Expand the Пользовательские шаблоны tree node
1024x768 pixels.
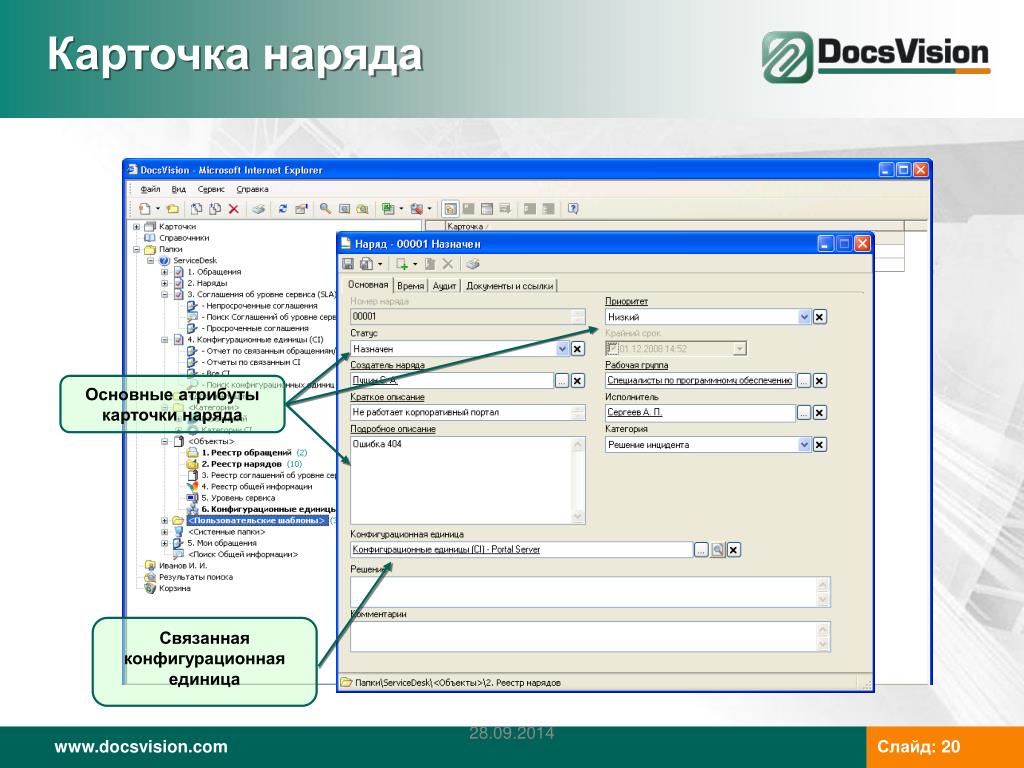pyautogui.click(x=165, y=521)
